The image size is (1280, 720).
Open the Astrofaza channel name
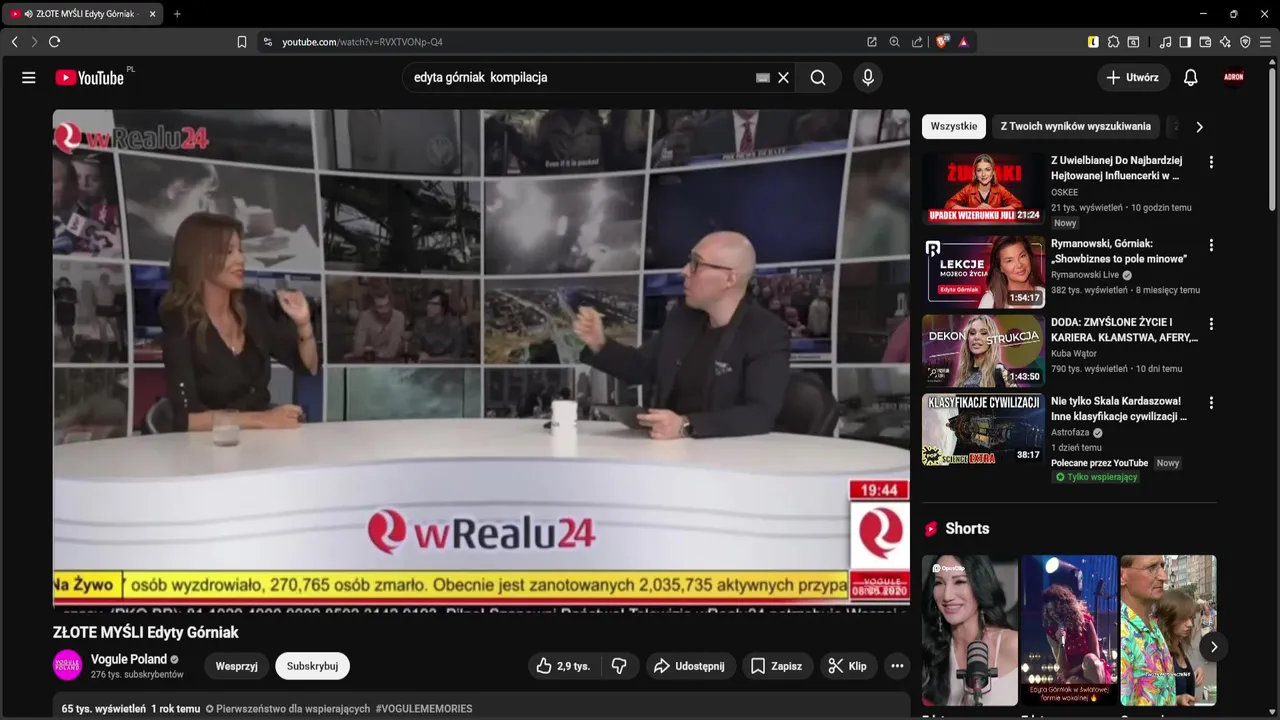click(1070, 433)
